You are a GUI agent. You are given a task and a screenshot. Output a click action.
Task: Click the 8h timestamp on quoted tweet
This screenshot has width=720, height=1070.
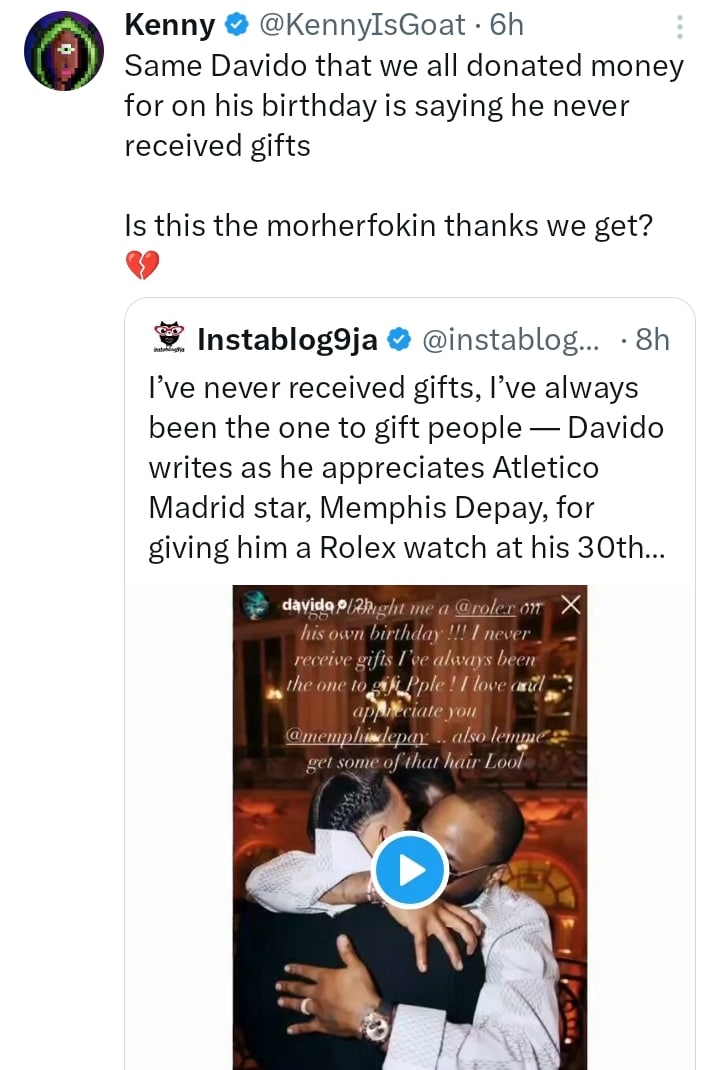652,340
